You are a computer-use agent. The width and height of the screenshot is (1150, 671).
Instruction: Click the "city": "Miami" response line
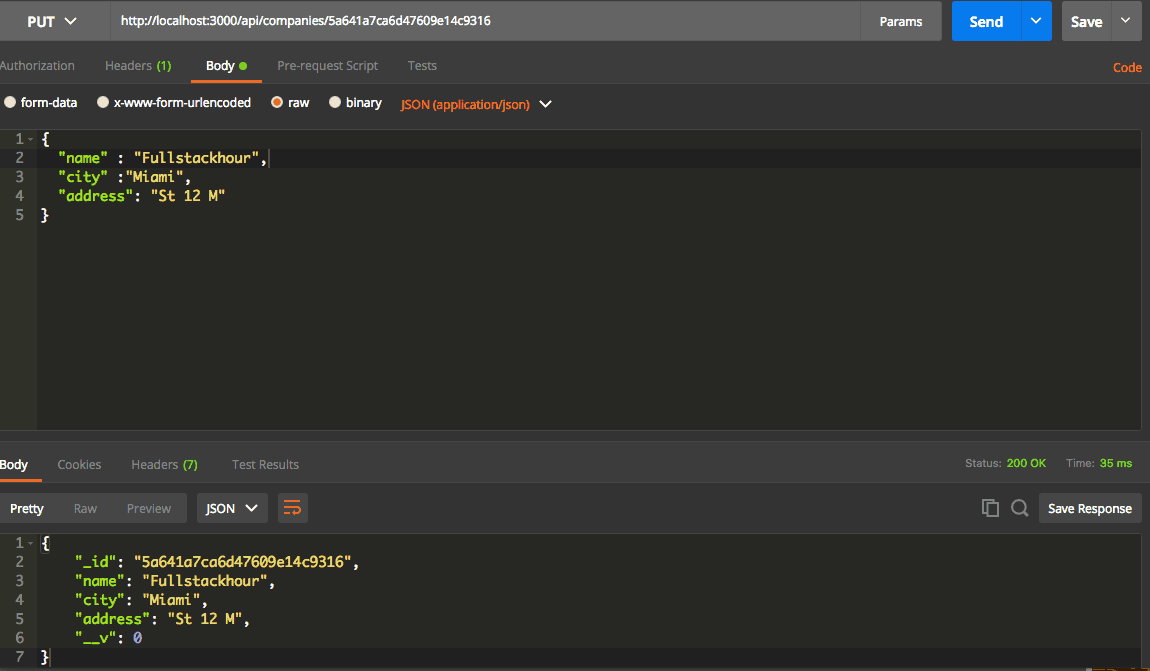141,601
